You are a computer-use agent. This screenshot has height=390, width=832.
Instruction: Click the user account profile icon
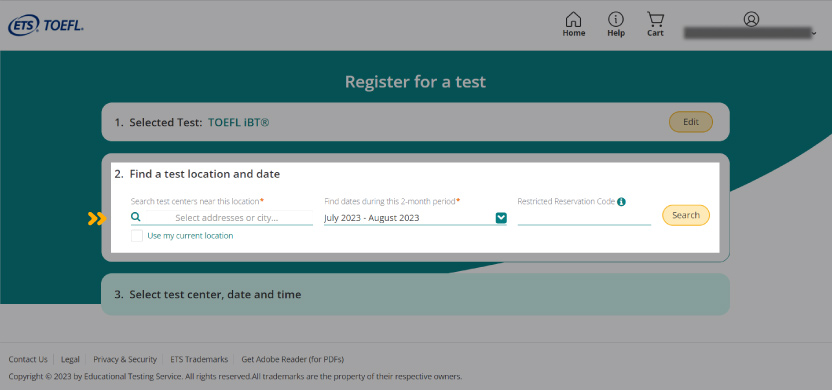click(x=751, y=19)
